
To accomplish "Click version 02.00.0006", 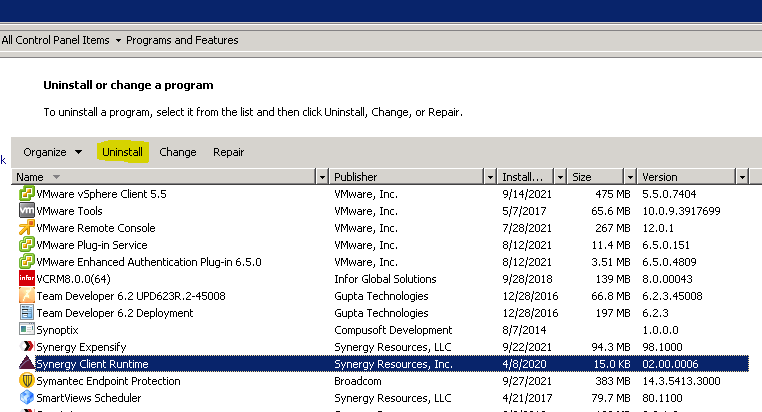I will (670, 364).
